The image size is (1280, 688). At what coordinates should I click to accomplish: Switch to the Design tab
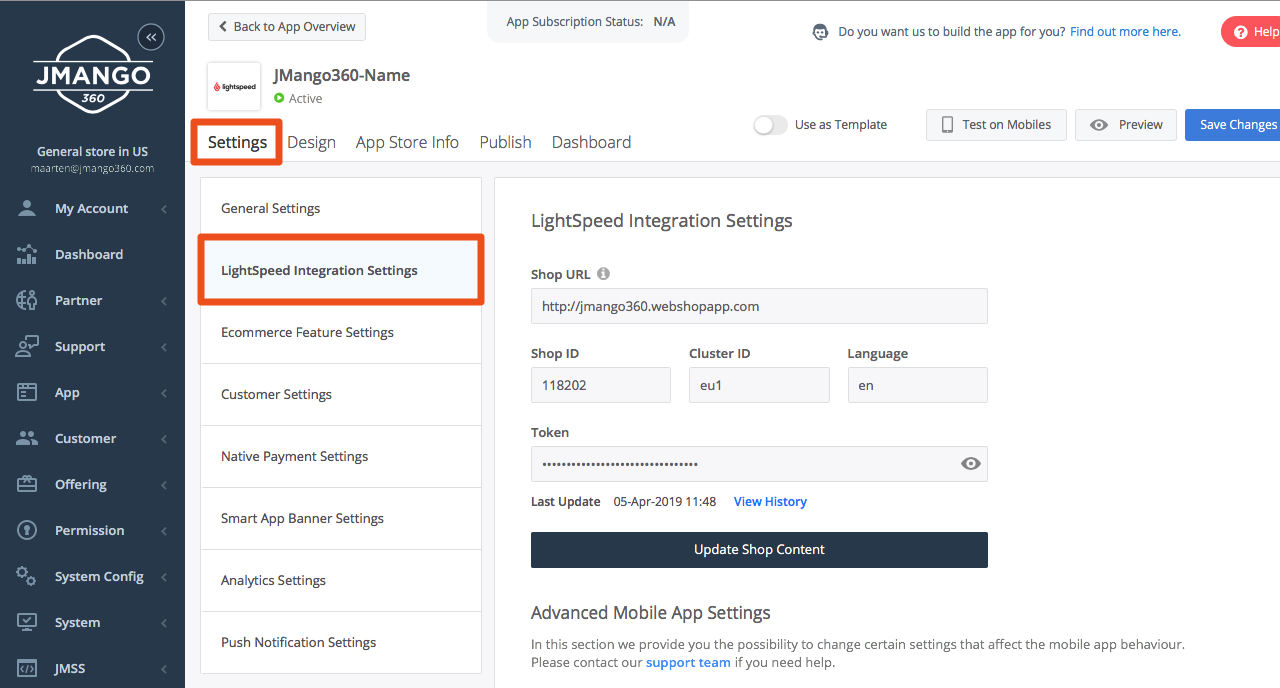311,142
